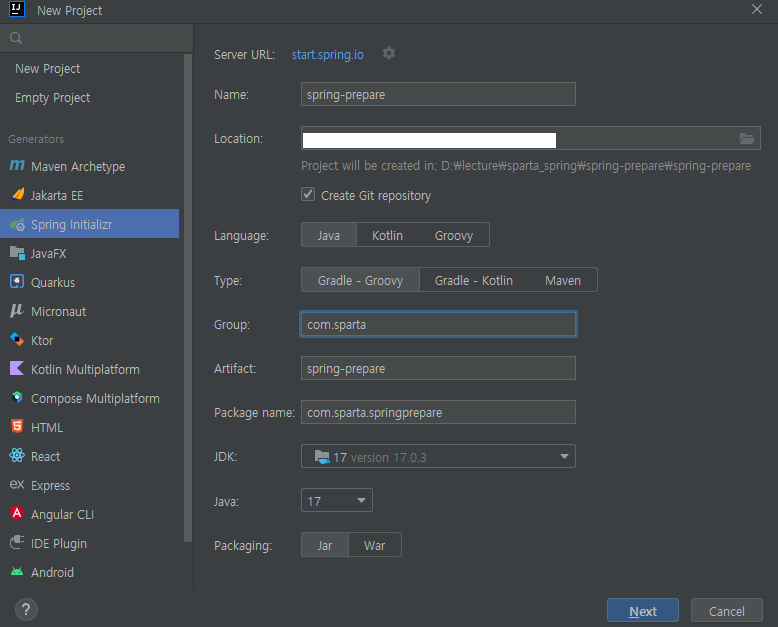Click the Express ex icon

coord(17,485)
